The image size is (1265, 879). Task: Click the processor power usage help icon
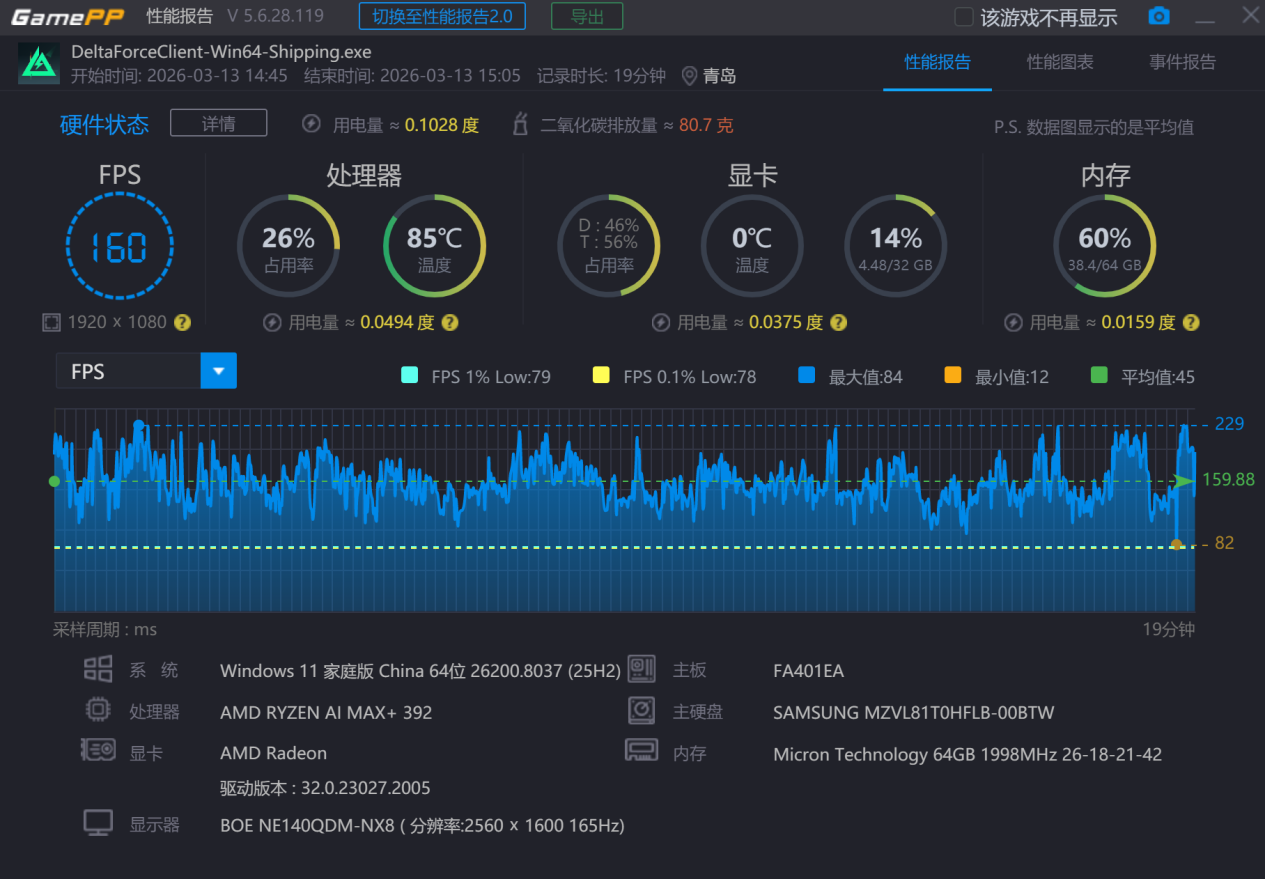[450, 322]
